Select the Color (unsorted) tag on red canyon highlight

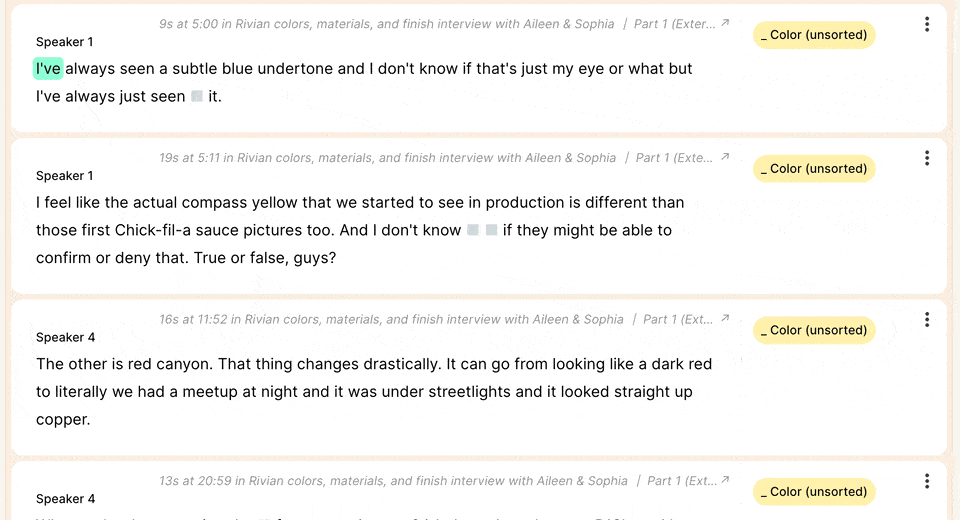[x=814, y=330]
